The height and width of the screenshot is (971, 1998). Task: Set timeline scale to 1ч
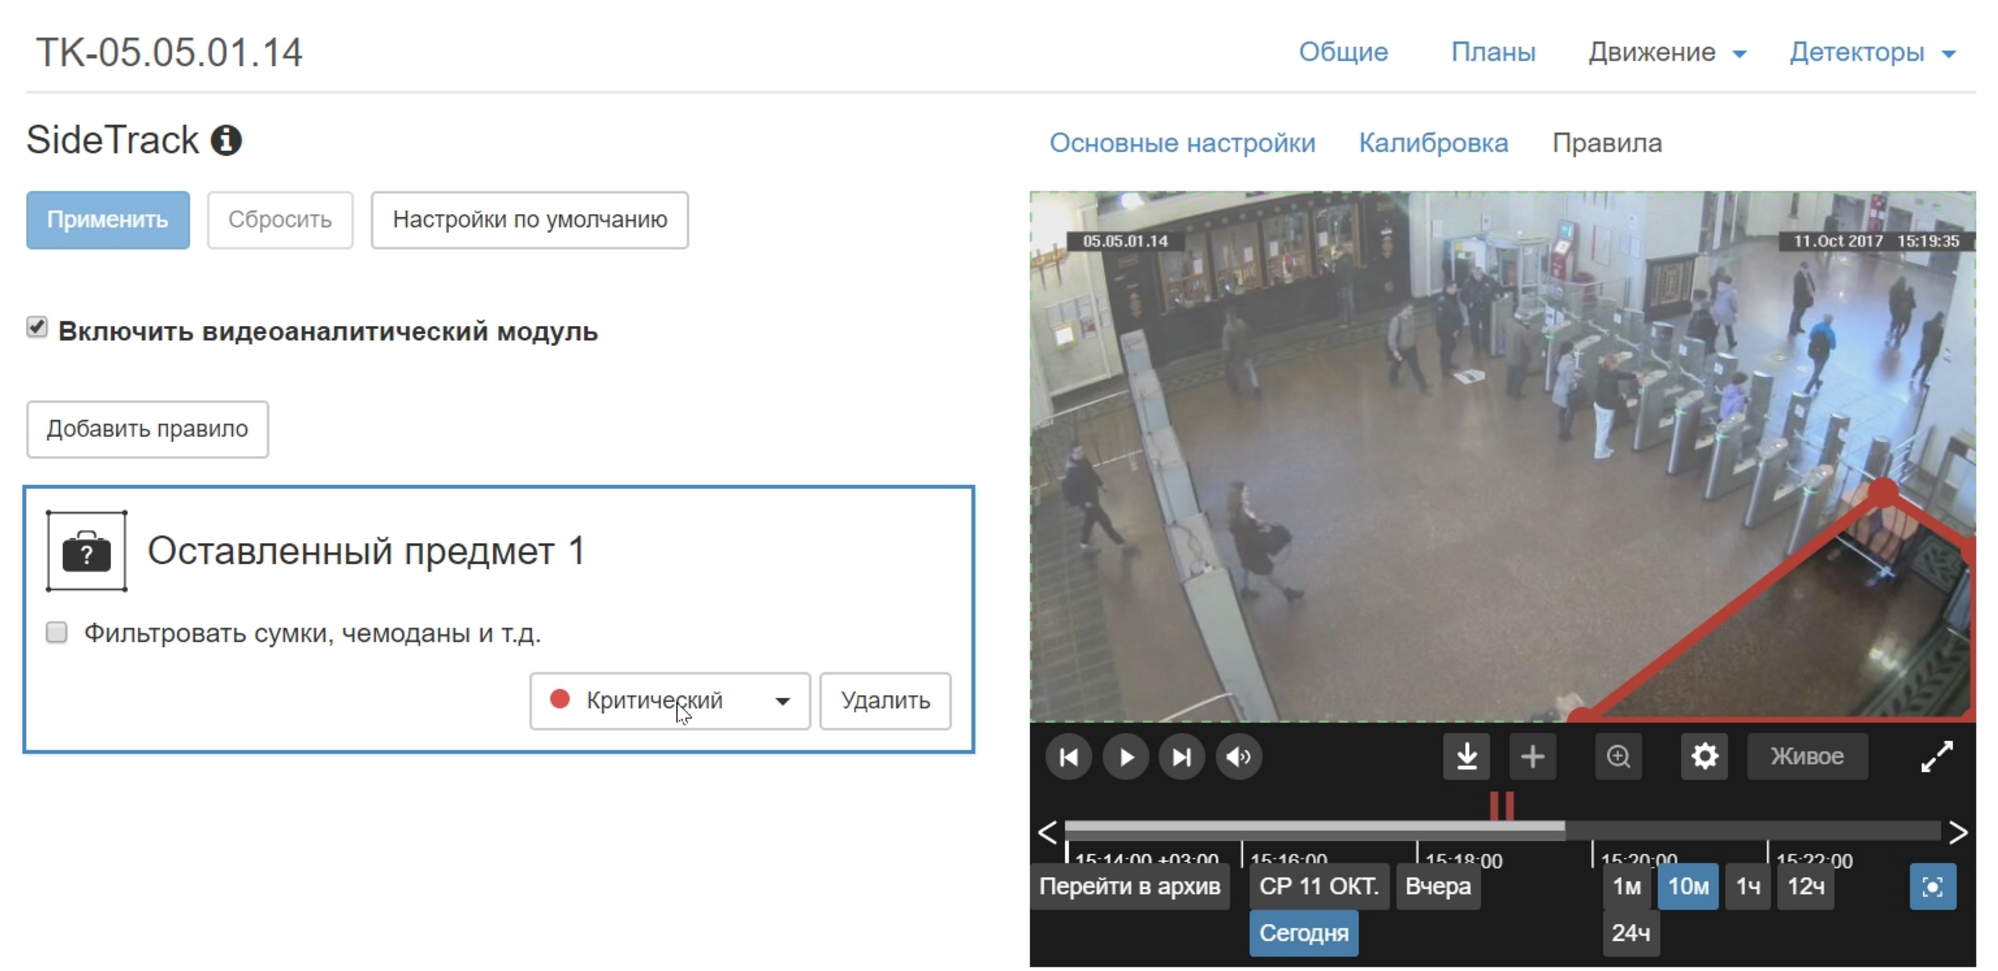[1748, 887]
